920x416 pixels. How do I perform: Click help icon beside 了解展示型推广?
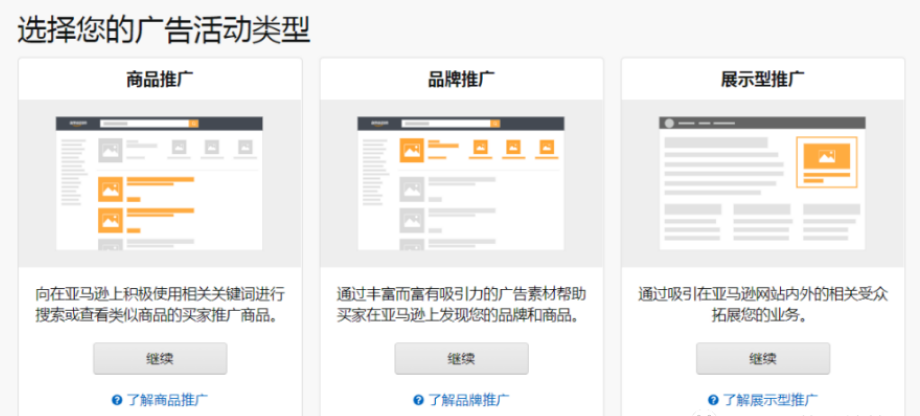[713, 400]
